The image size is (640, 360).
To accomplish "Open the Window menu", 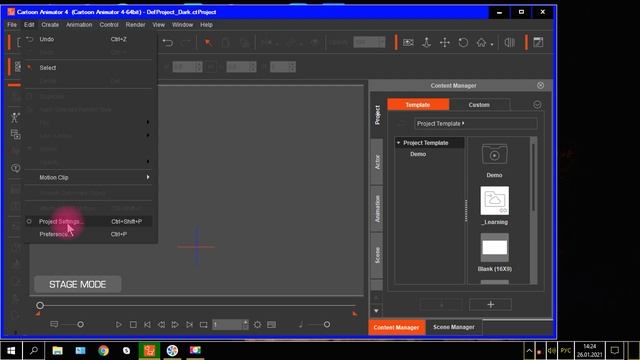I will tap(182, 24).
